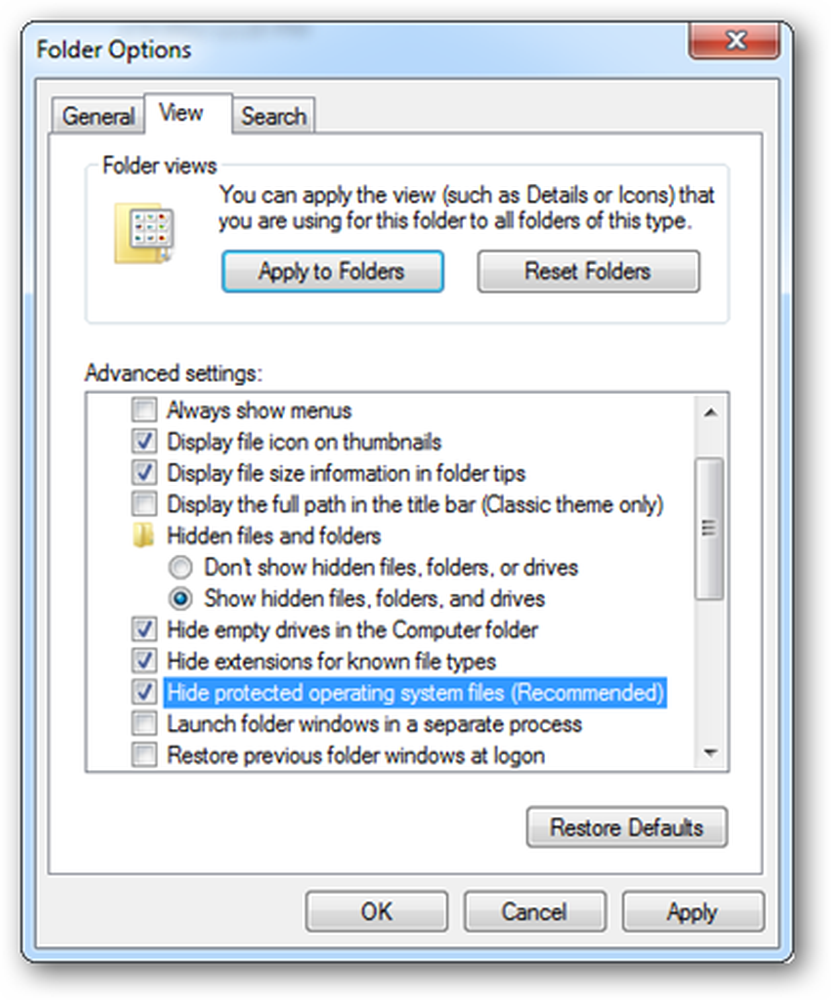Click the advanced settings scroll down arrow
The image size is (831, 1000).
point(710,753)
